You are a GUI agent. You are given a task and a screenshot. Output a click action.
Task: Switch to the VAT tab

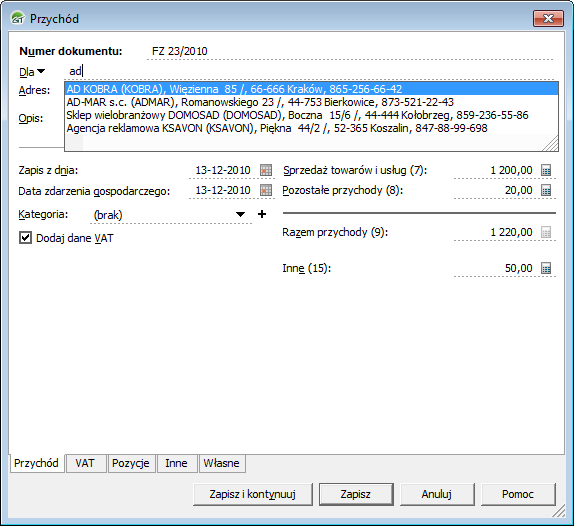pyautogui.click(x=85, y=463)
